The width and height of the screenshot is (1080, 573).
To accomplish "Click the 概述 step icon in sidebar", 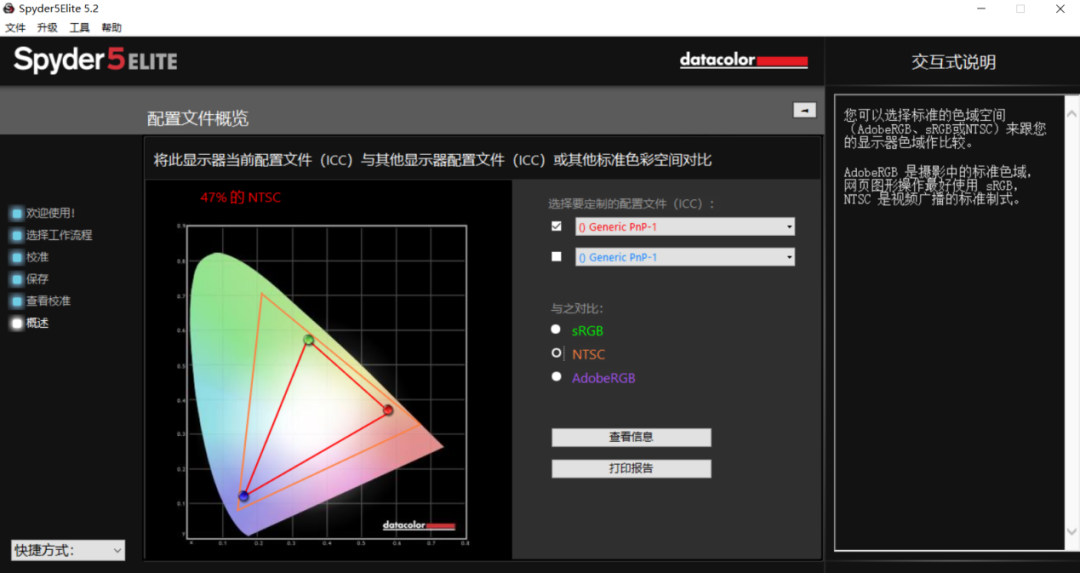I will click(x=17, y=323).
